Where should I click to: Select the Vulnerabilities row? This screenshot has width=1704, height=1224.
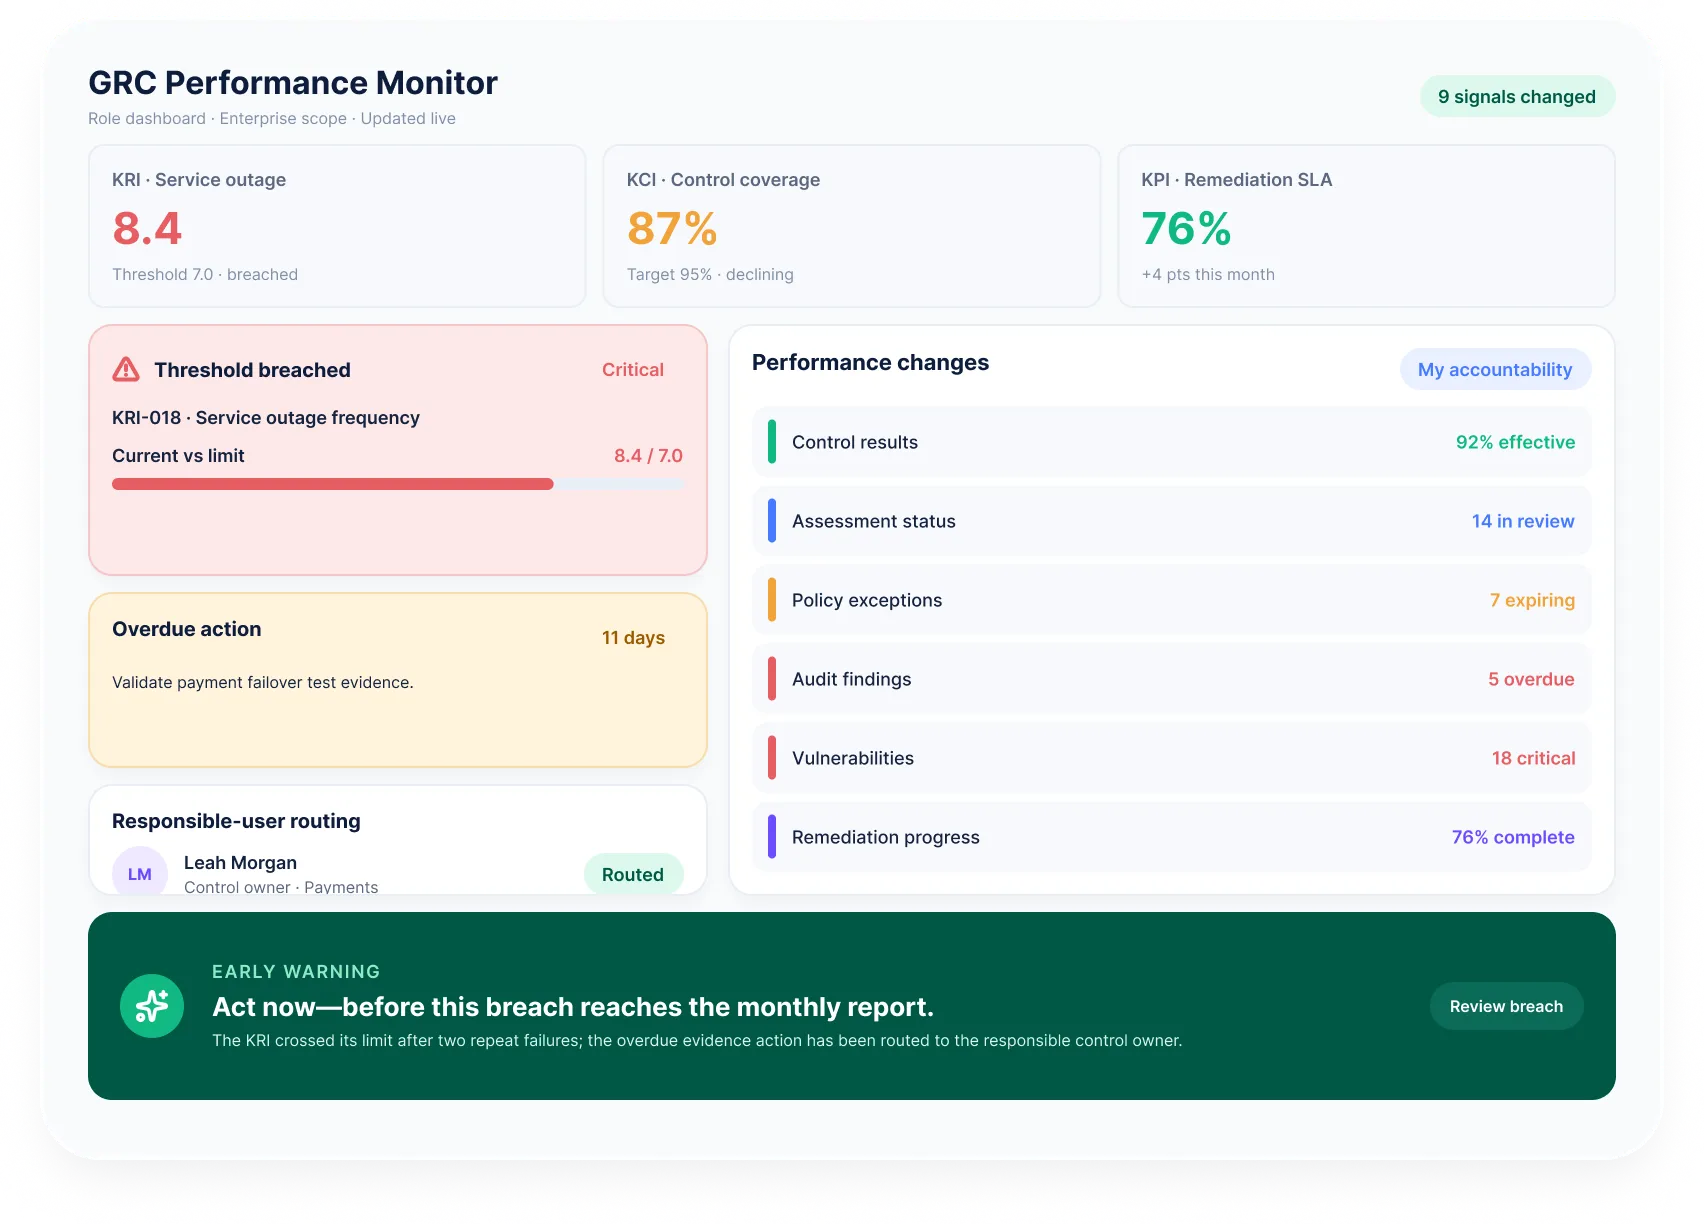(x=1171, y=758)
